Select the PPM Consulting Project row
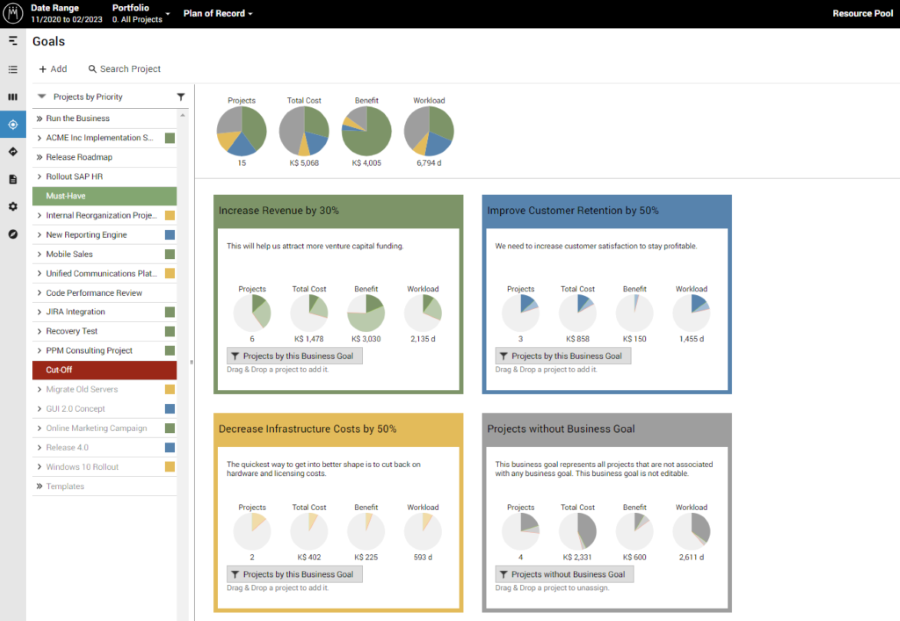Screen dimensions: 900x621 [104, 351]
